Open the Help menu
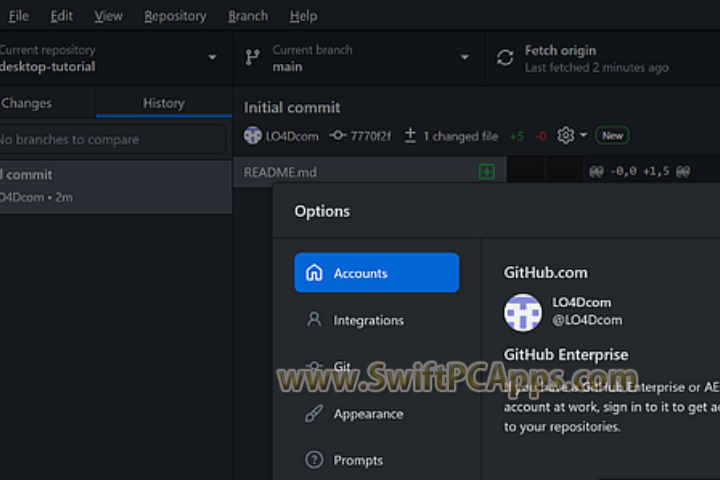This screenshot has height=480, width=720. [x=303, y=16]
